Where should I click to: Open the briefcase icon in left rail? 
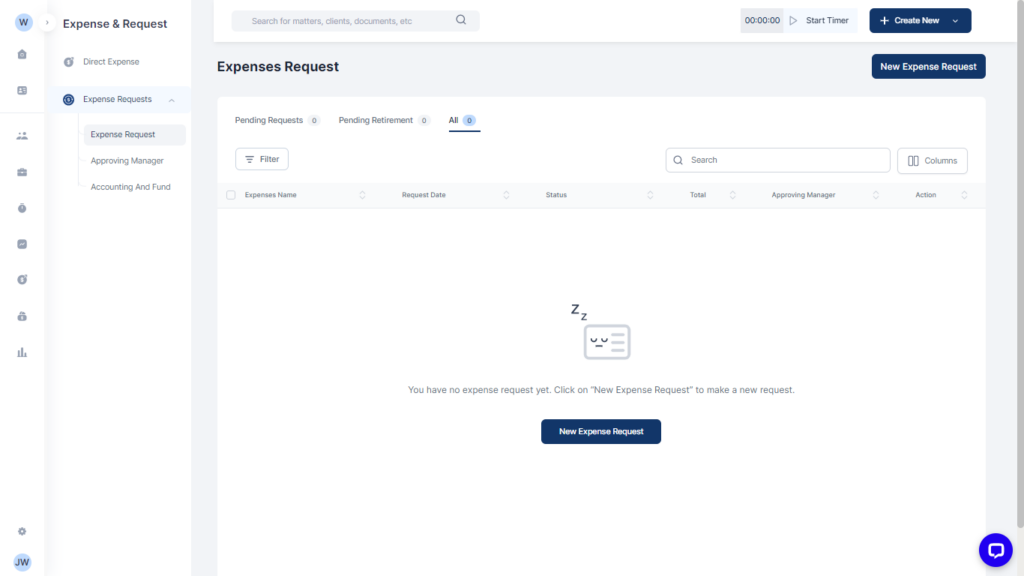coord(22,172)
